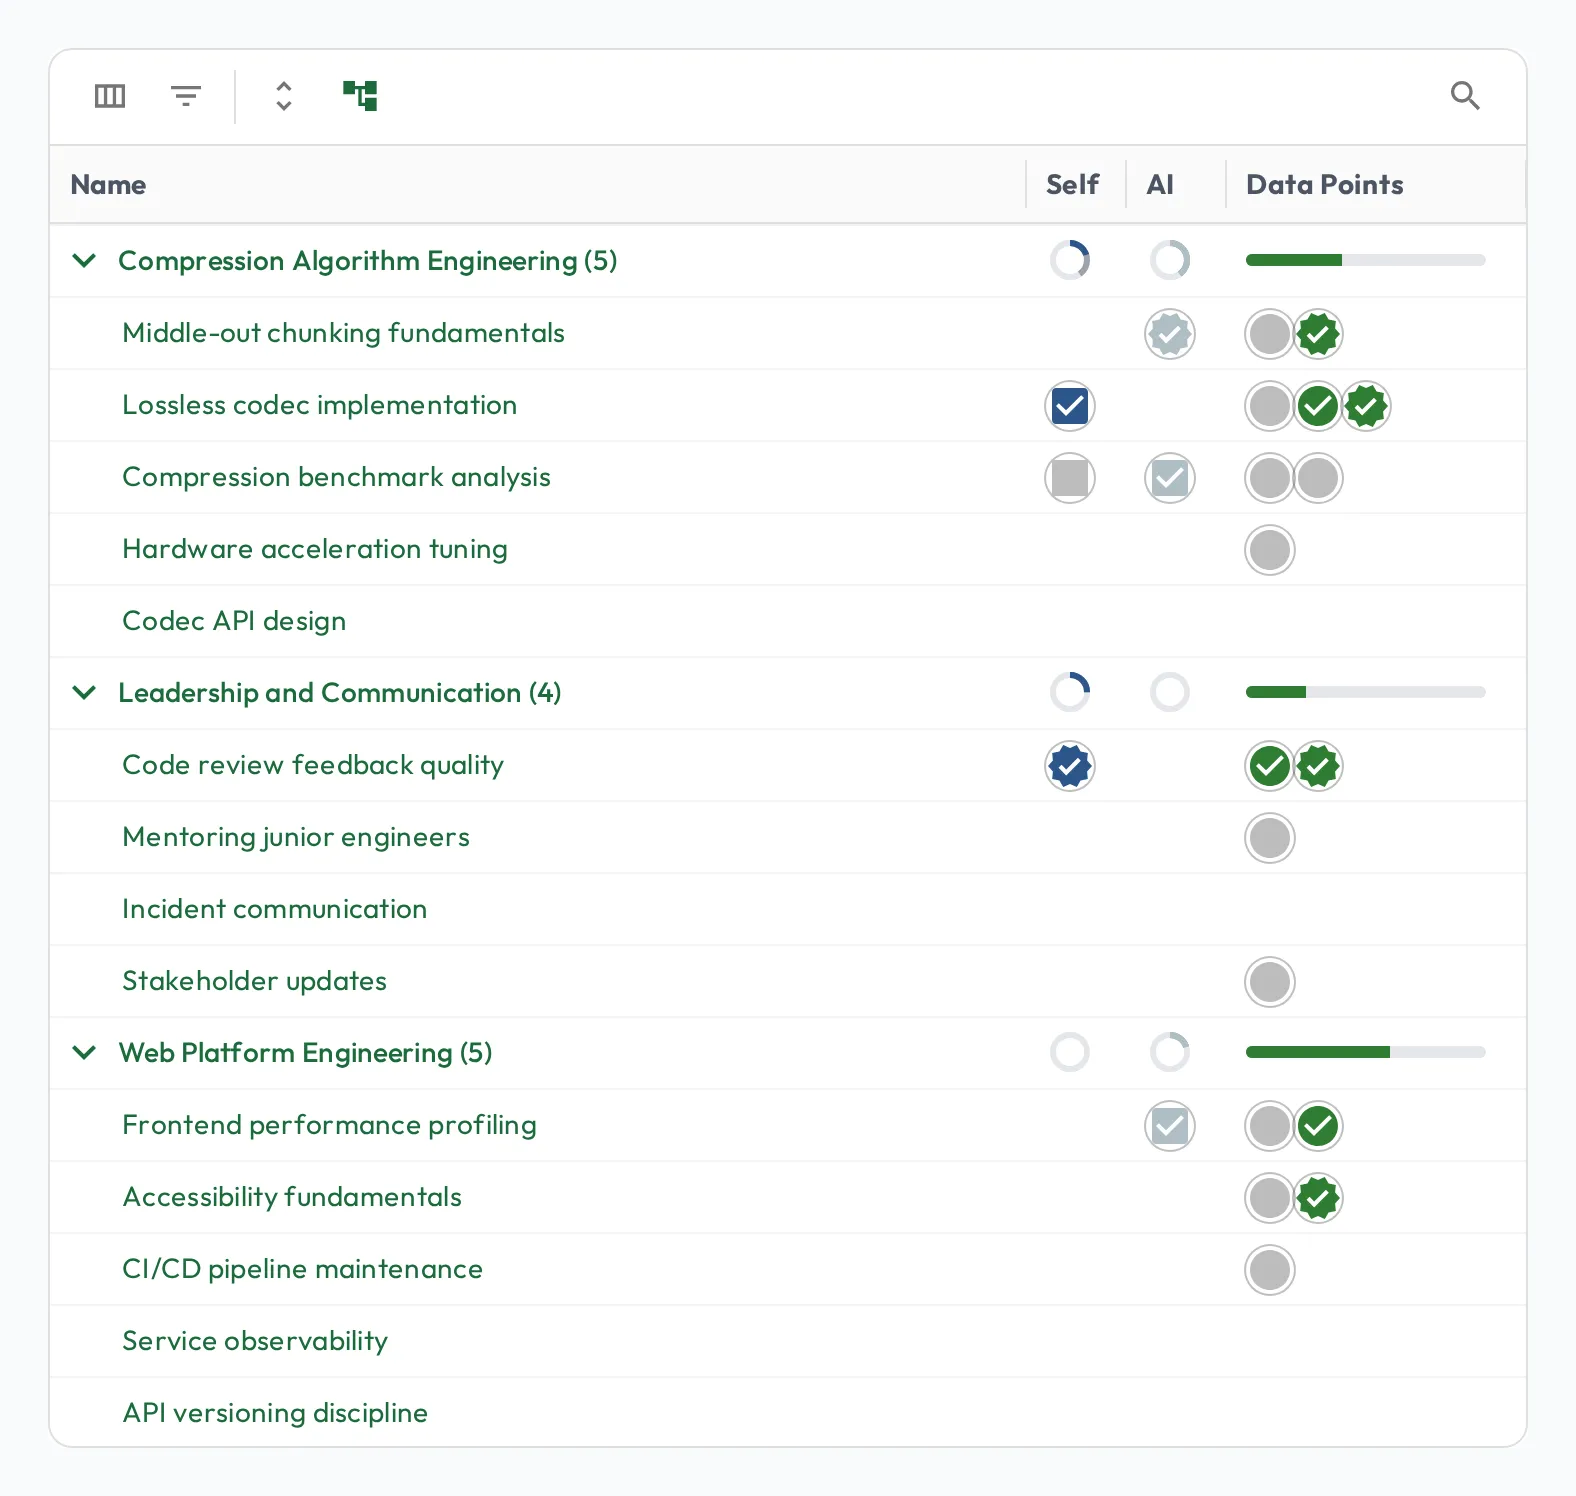Click Compression Algorithm Engineering data points bar

[x=1366, y=260]
